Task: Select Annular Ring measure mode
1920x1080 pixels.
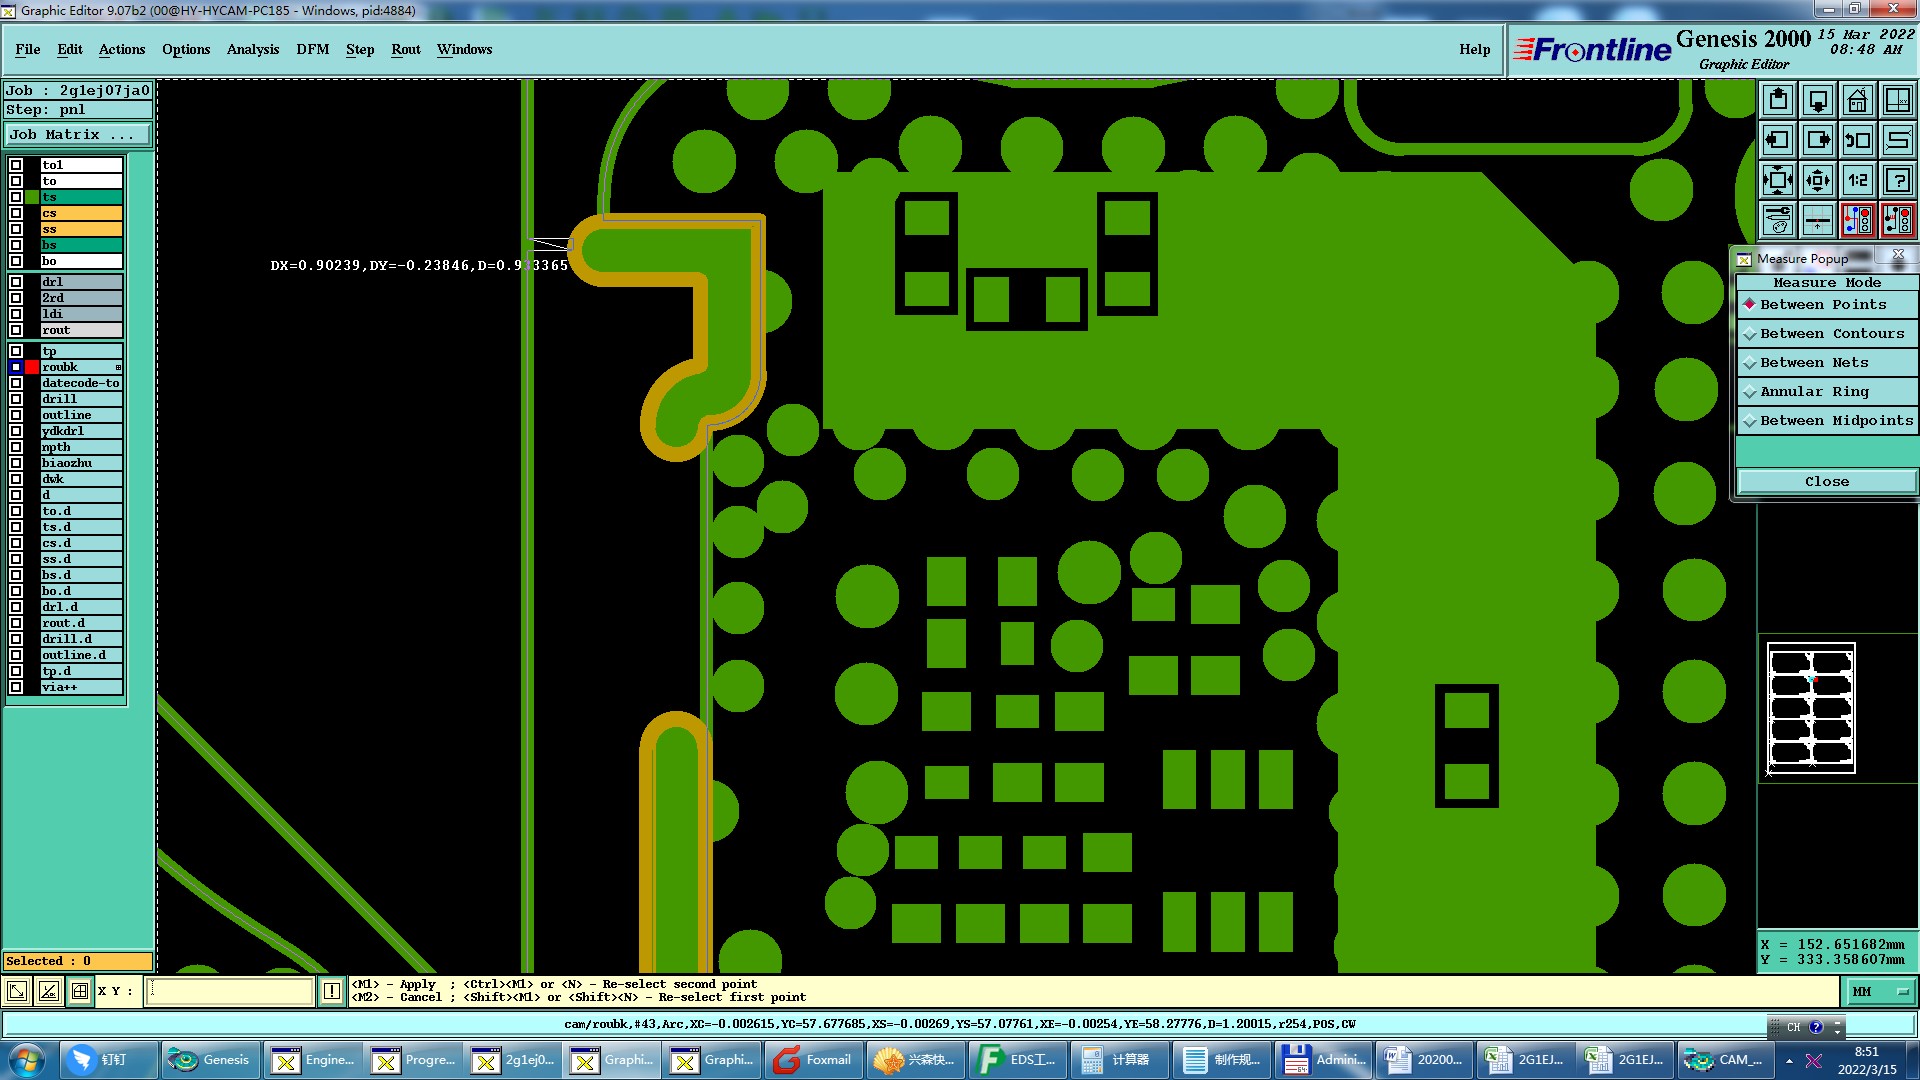Action: [1813, 392]
